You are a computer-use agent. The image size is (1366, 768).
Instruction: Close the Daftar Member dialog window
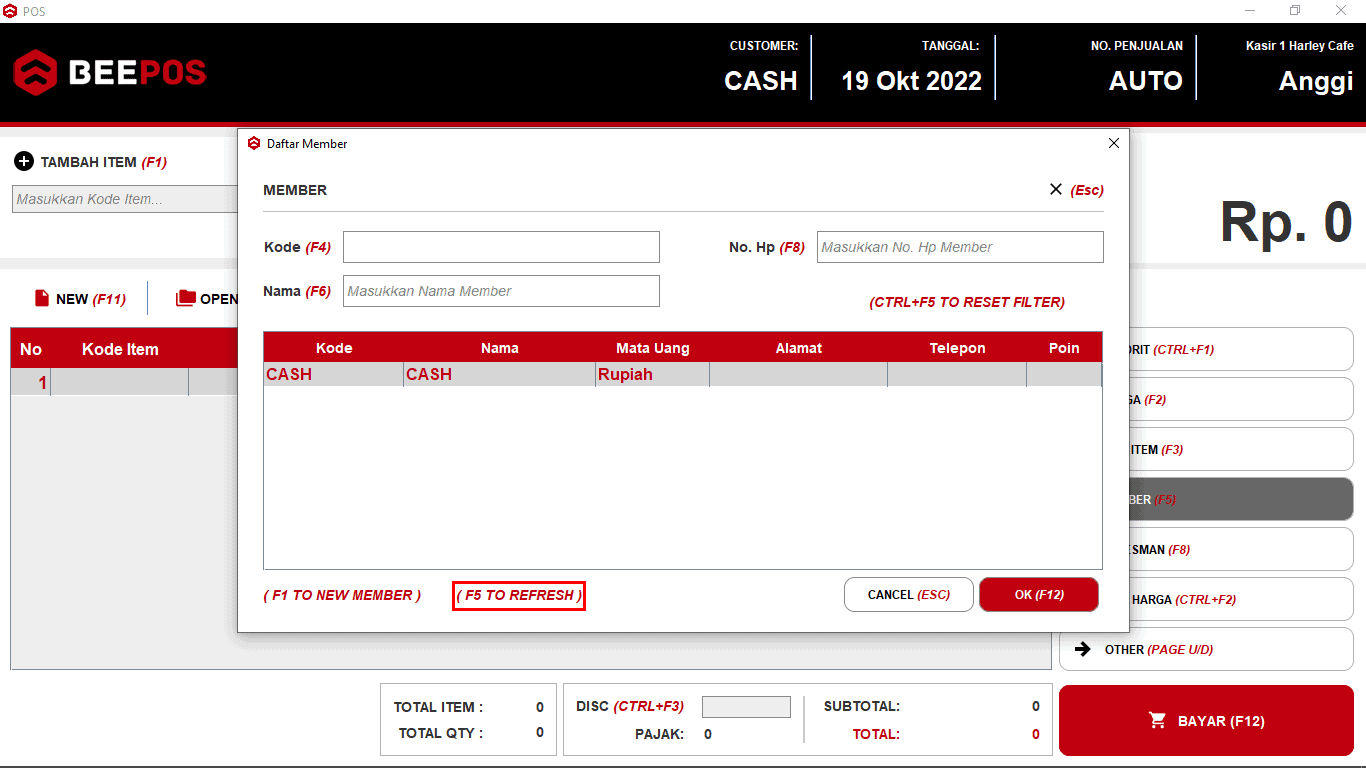pyautogui.click(x=1114, y=143)
